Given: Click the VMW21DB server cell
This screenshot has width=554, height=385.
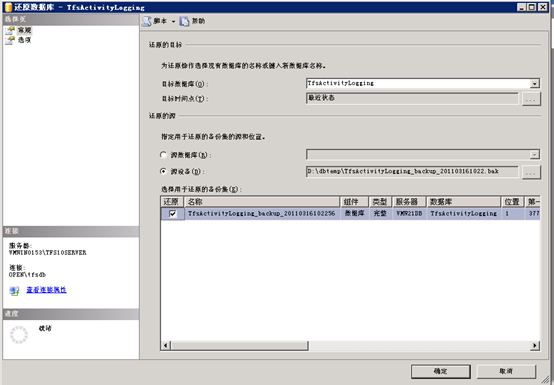Looking at the screenshot, I should (409, 213).
